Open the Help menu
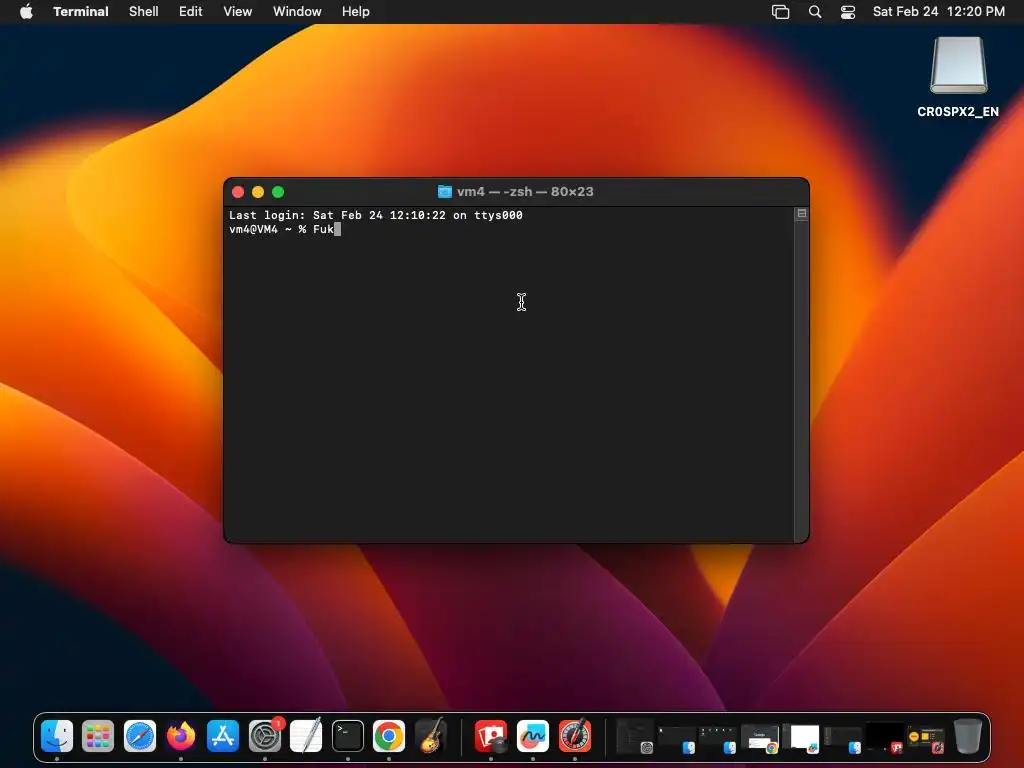The image size is (1024, 768). pos(356,11)
